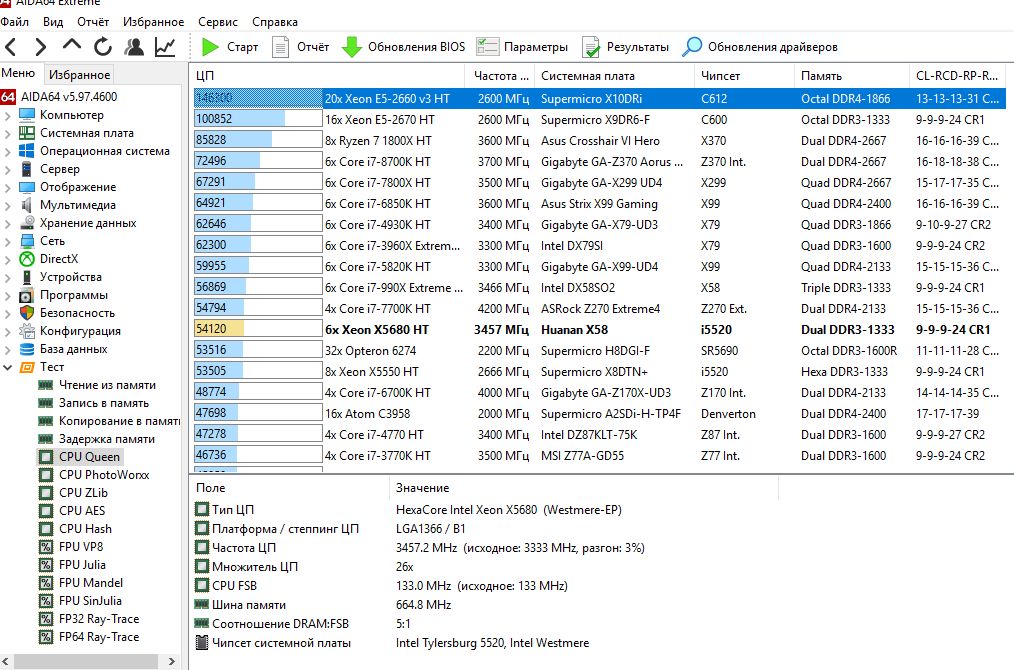Sort by the Чипсет column header

click(x=744, y=76)
